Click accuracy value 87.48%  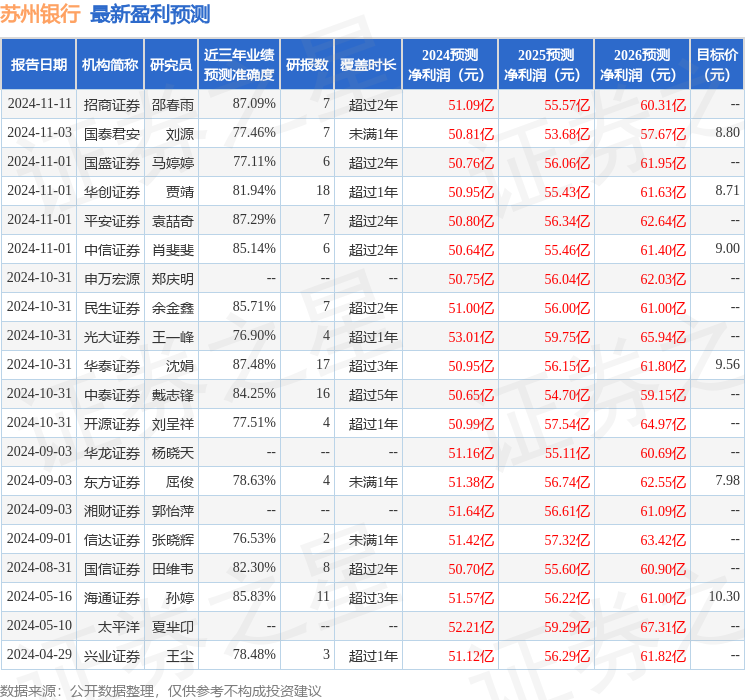click(254, 364)
